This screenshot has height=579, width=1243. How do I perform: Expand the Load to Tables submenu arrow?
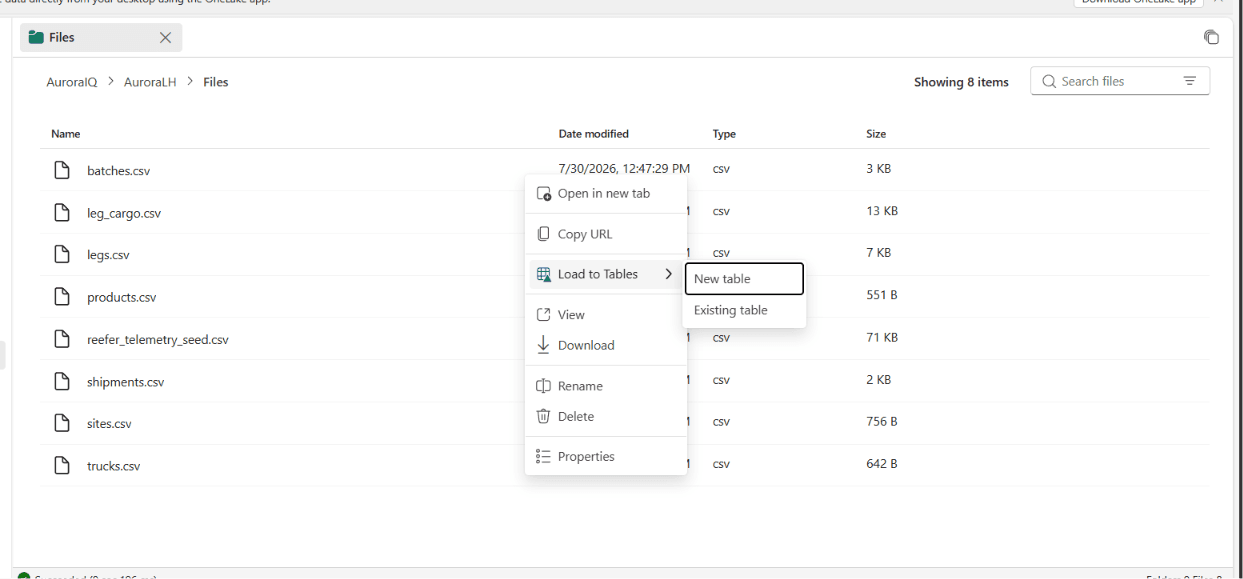pyautogui.click(x=669, y=274)
